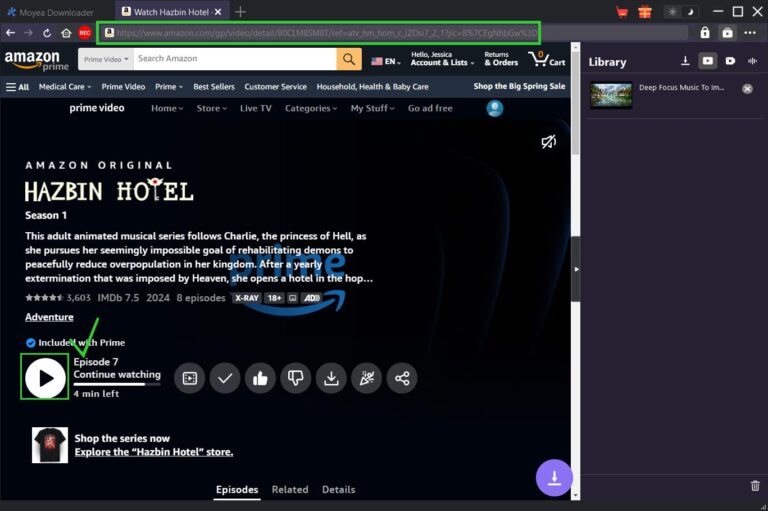Click the thumbs down Dislike icon

click(x=295, y=377)
